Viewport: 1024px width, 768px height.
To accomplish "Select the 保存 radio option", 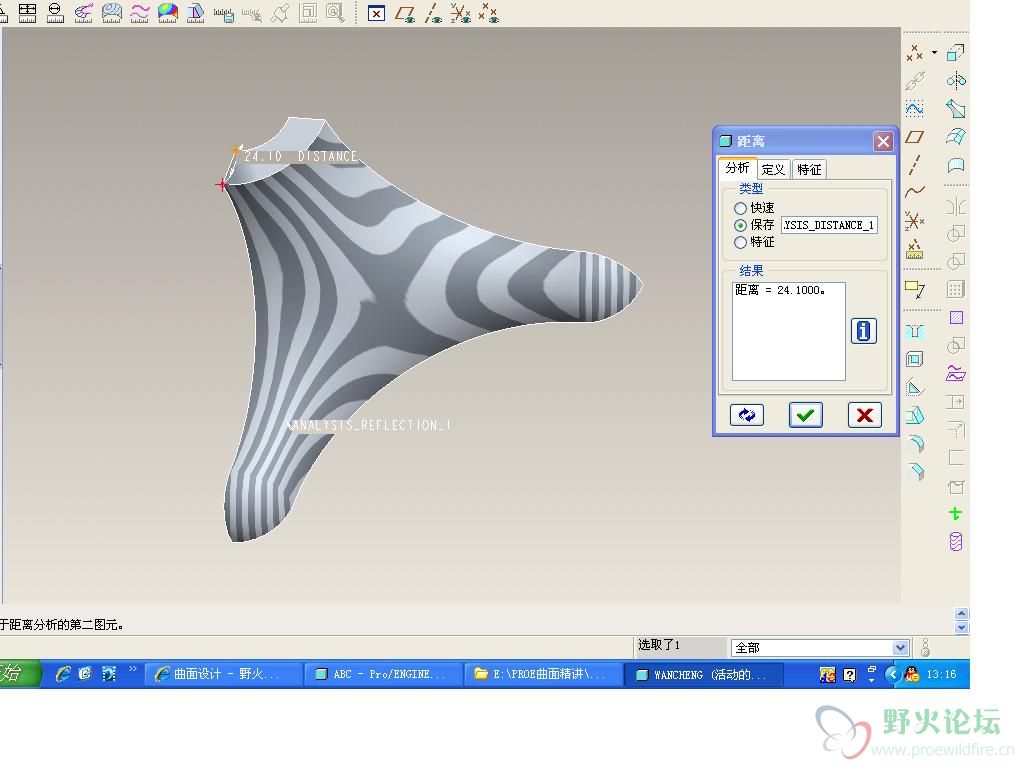I will click(754, 225).
